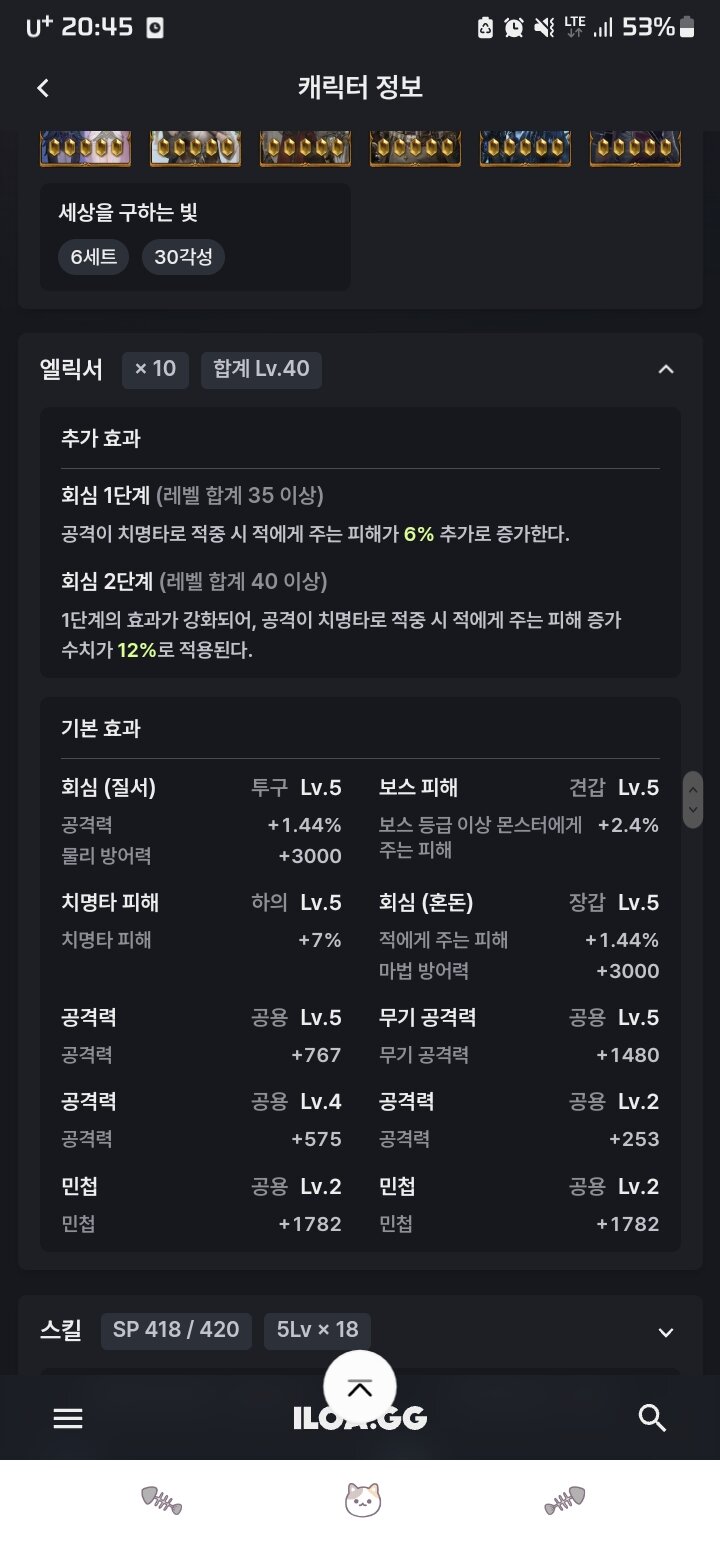
Task: Tap the scroll-to-top round button
Action: 360,1387
